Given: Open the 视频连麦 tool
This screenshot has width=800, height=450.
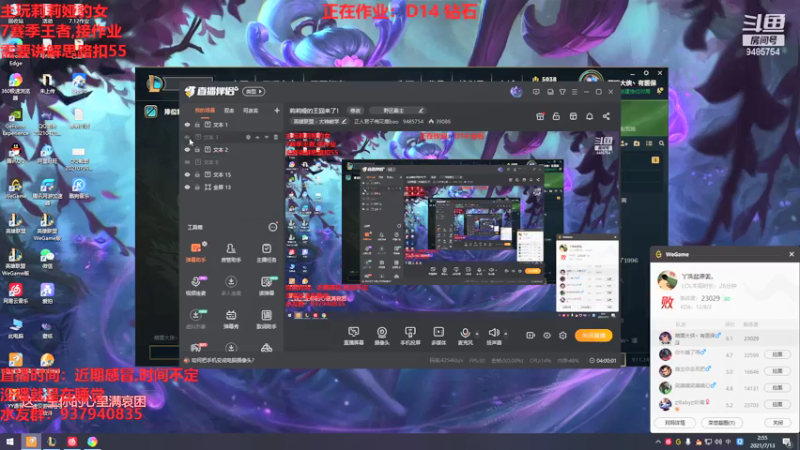Looking at the screenshot, I should pos(195,286).
